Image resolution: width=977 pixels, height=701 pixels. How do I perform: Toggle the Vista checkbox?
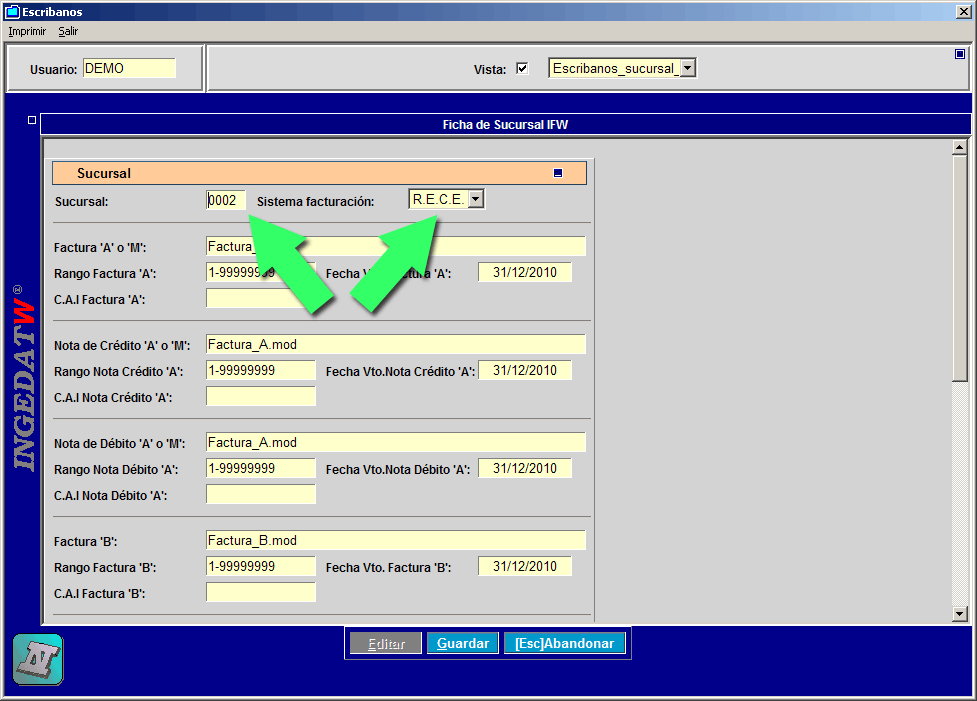(522, 69)
